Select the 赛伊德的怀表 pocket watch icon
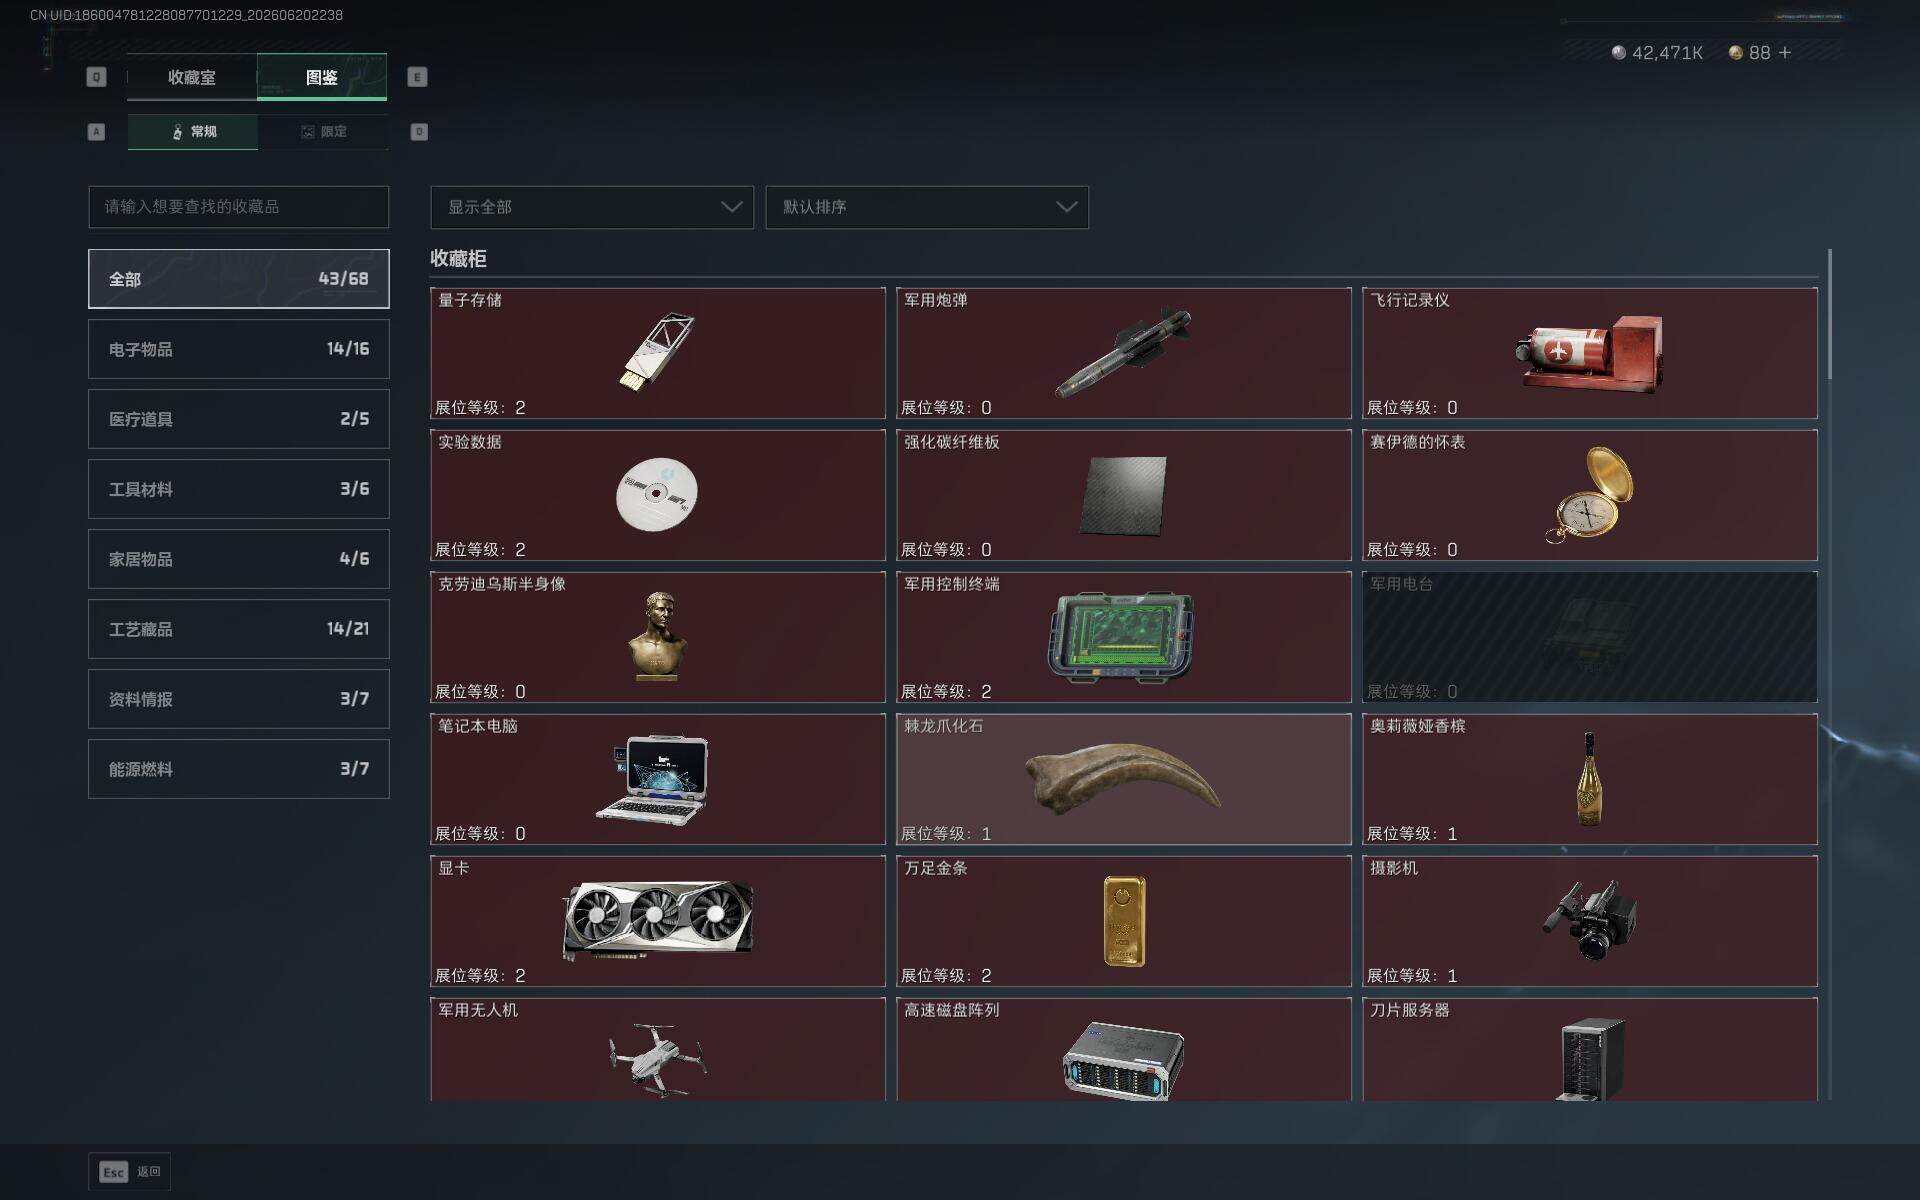Screen dimensions: 1920x1200 tap(1589, 495)
